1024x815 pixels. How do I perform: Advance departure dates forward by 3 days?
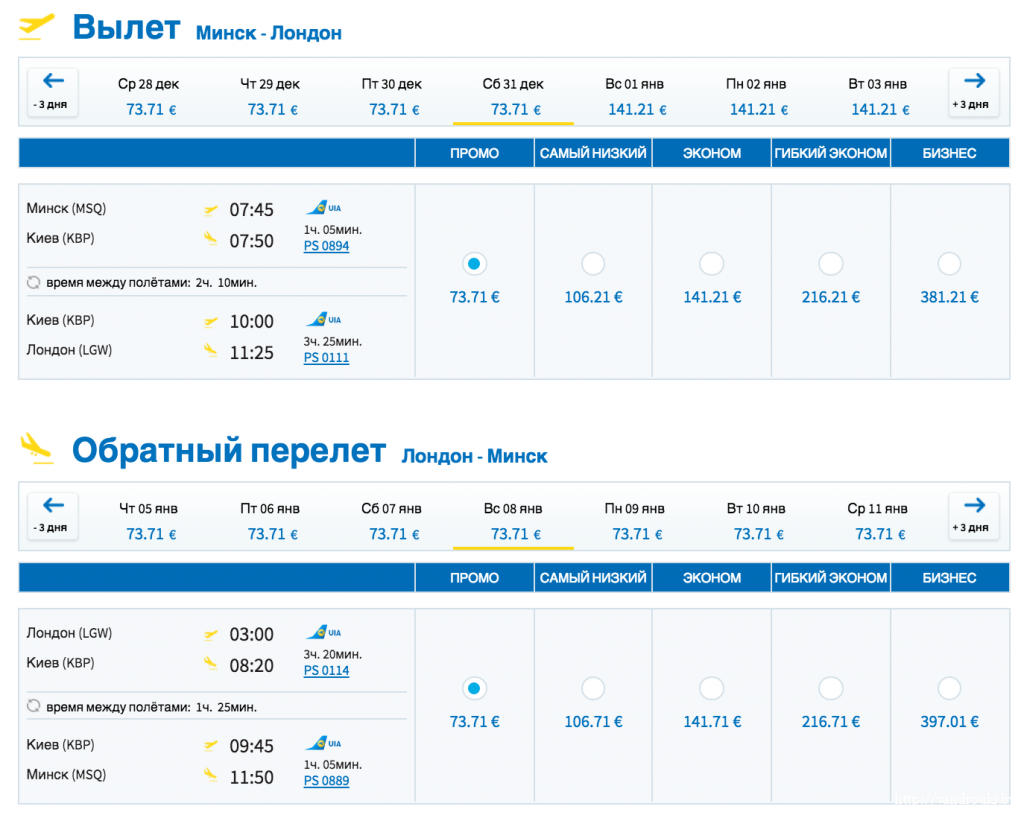974,91
